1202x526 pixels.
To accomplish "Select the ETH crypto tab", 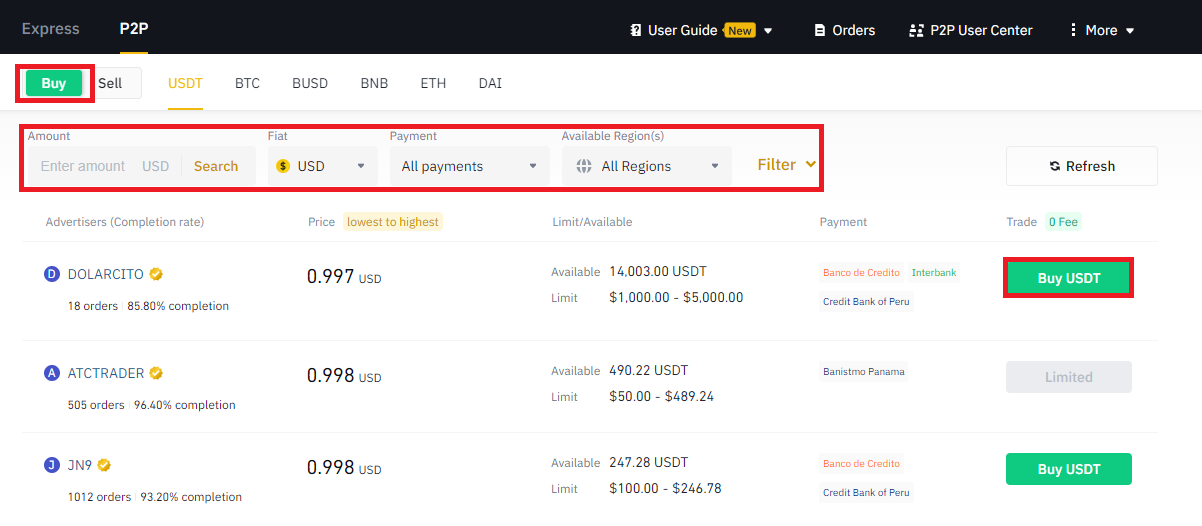I will click(x=433, y=83).
